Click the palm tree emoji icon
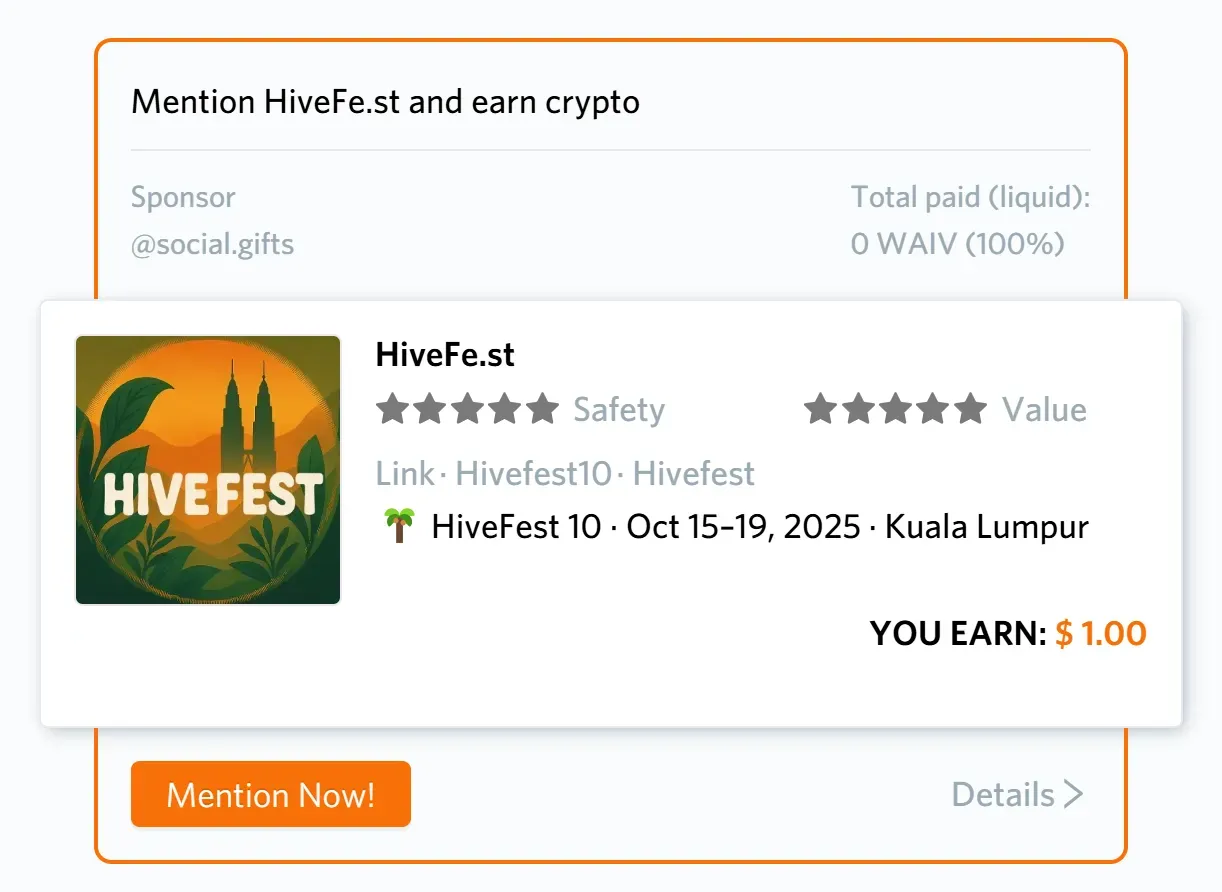Viewport: 1222px width, 892px height. click(x=399, y=526)
